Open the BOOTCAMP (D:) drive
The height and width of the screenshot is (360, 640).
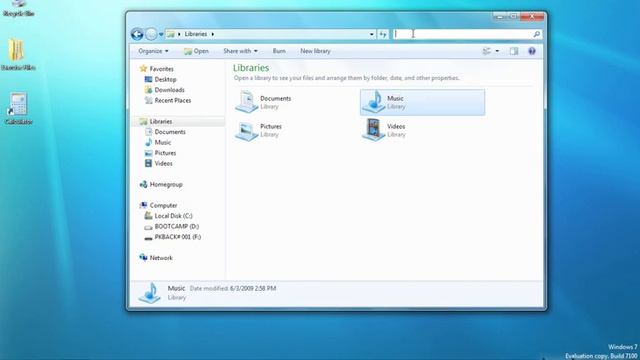(x=177, y=227)
